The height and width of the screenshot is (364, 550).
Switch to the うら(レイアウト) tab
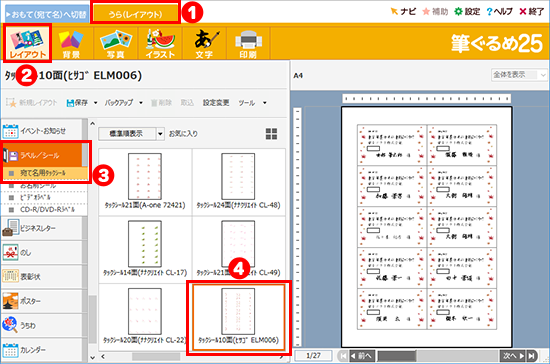135,14
